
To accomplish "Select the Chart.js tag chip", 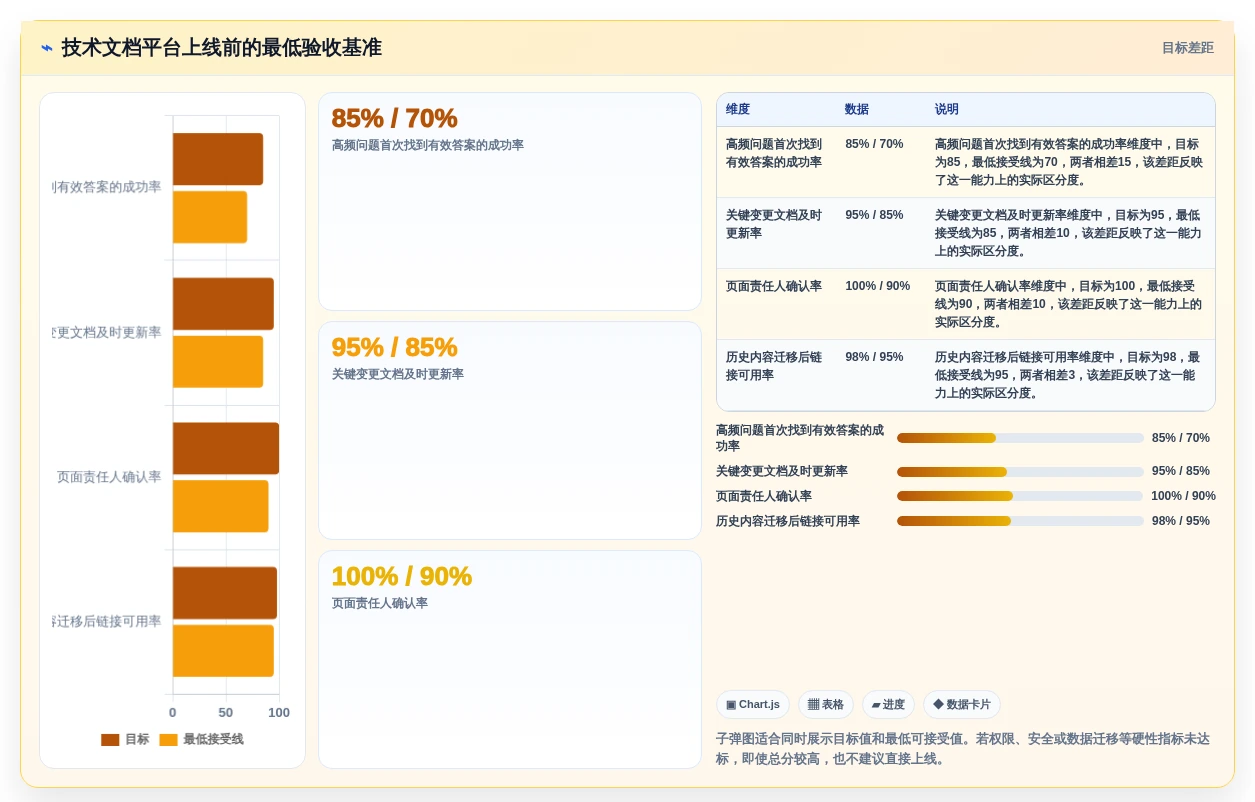I will tap(752, 705).
